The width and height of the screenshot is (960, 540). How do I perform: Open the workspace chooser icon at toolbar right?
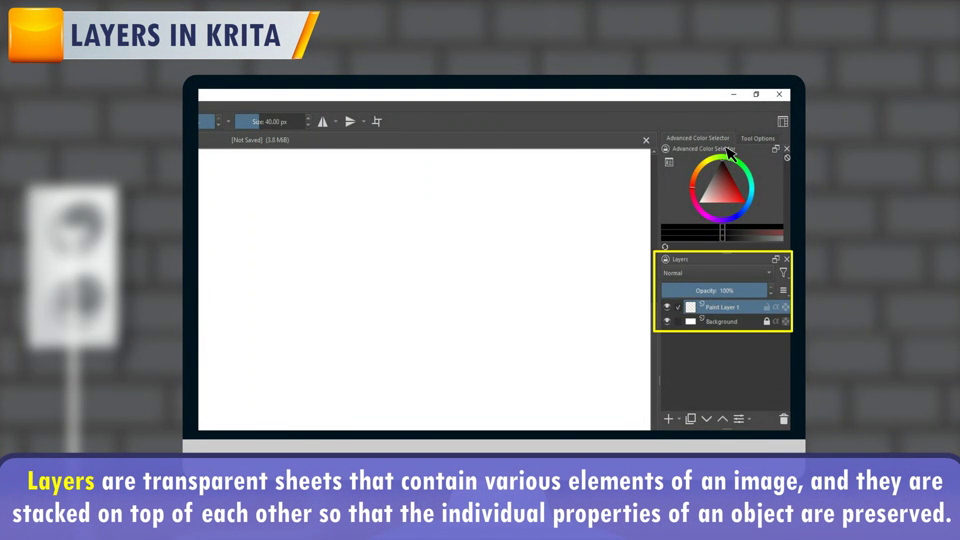click(x=782, y=121)
